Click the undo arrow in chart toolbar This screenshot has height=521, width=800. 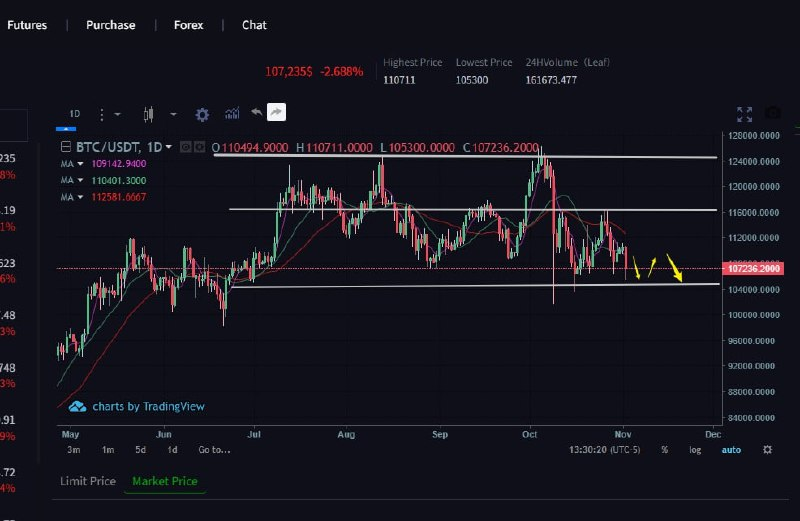[256, 113]
